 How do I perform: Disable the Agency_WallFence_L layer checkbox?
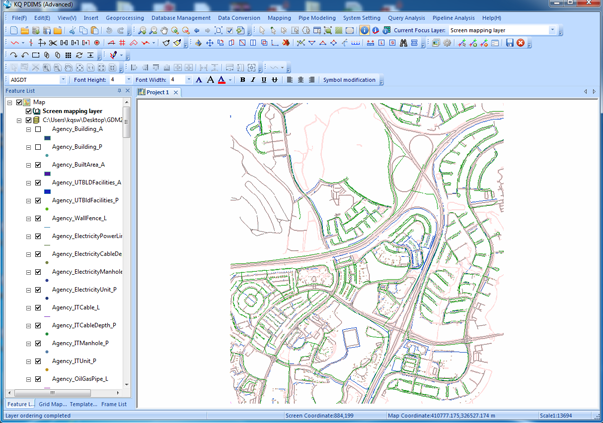tap(38, 218)
